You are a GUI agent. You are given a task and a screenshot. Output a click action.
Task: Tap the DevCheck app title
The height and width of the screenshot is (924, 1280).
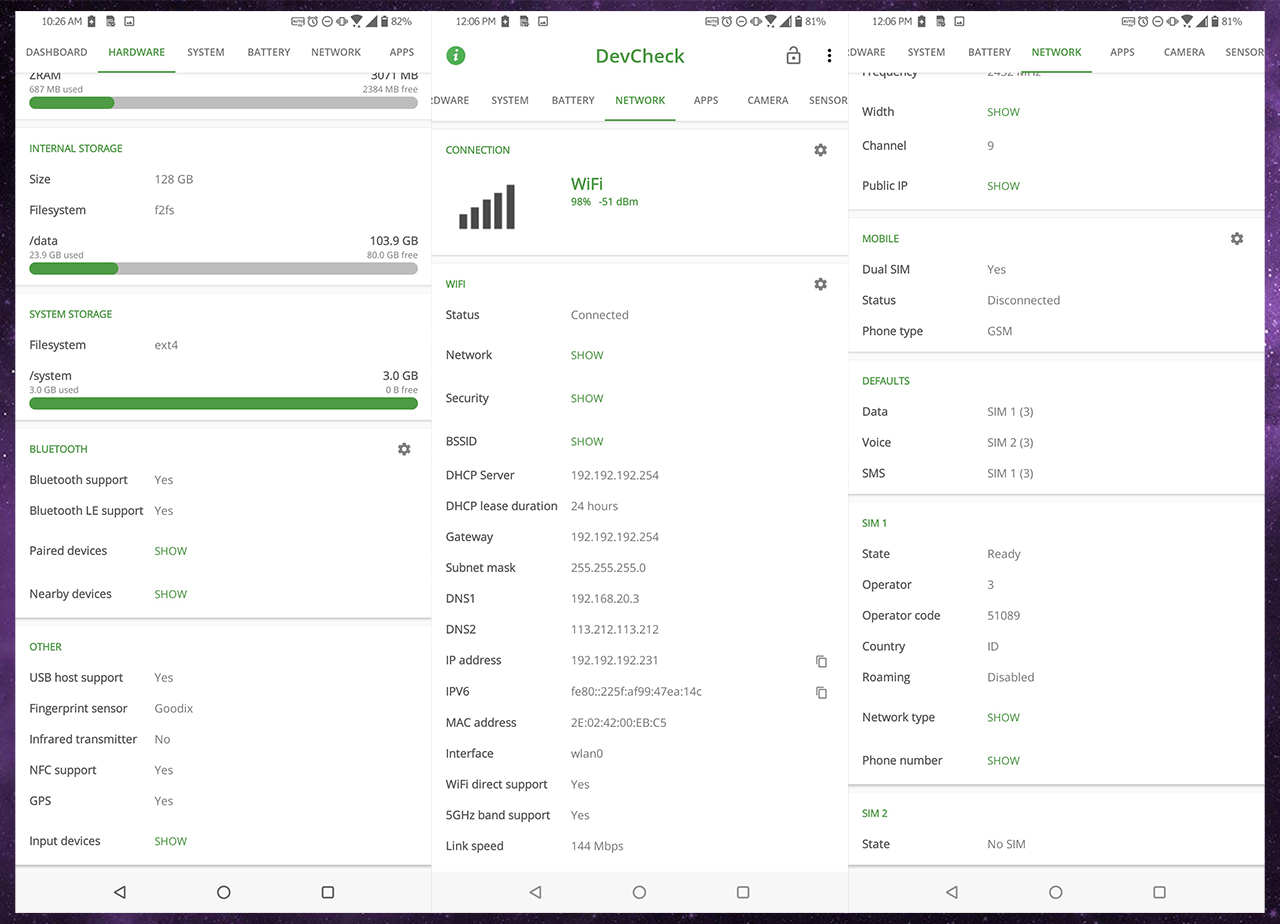pyautogui.click(x=640, y=56)
